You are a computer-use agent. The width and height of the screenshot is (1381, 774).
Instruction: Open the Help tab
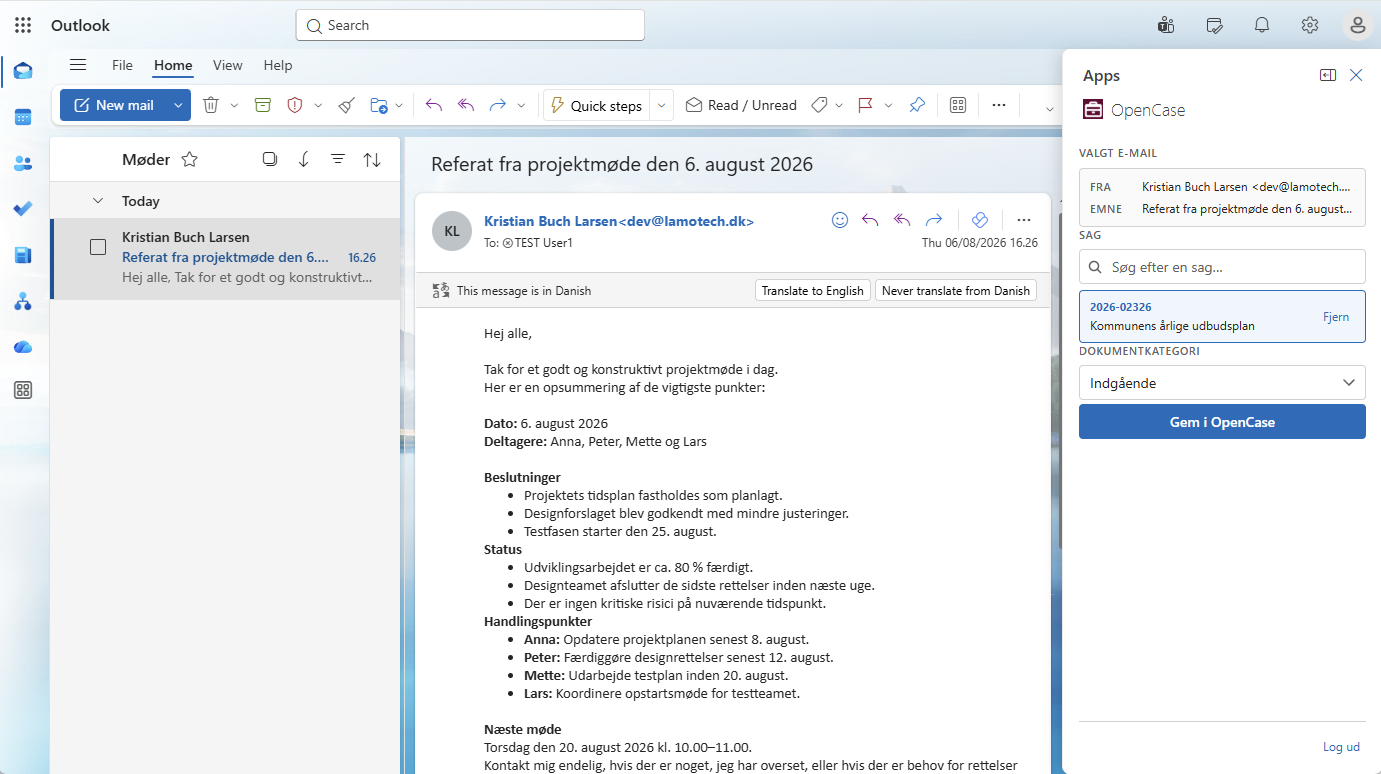[x=278, y=65]
